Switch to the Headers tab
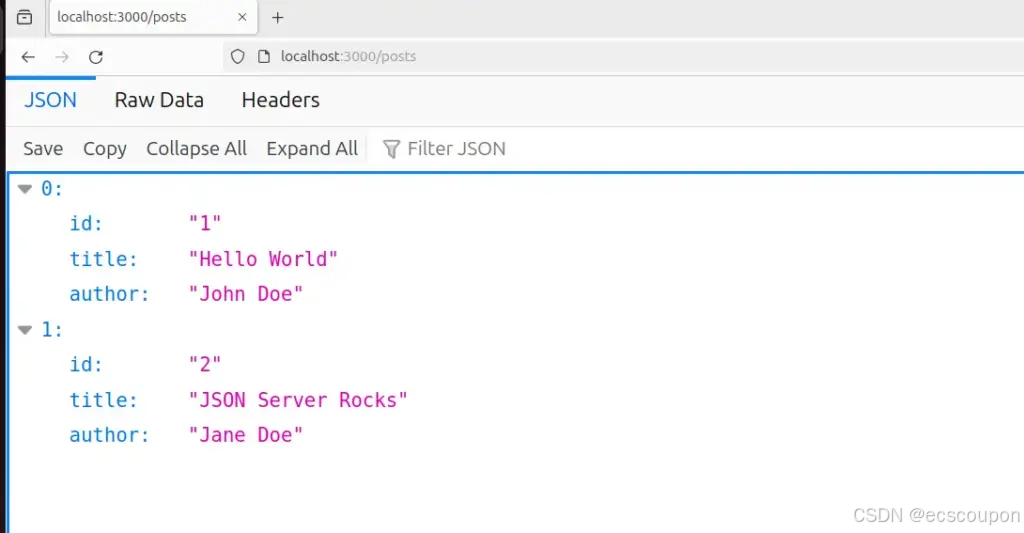The width and height of the screenshot is (1024, 533). tap(281, 100)
